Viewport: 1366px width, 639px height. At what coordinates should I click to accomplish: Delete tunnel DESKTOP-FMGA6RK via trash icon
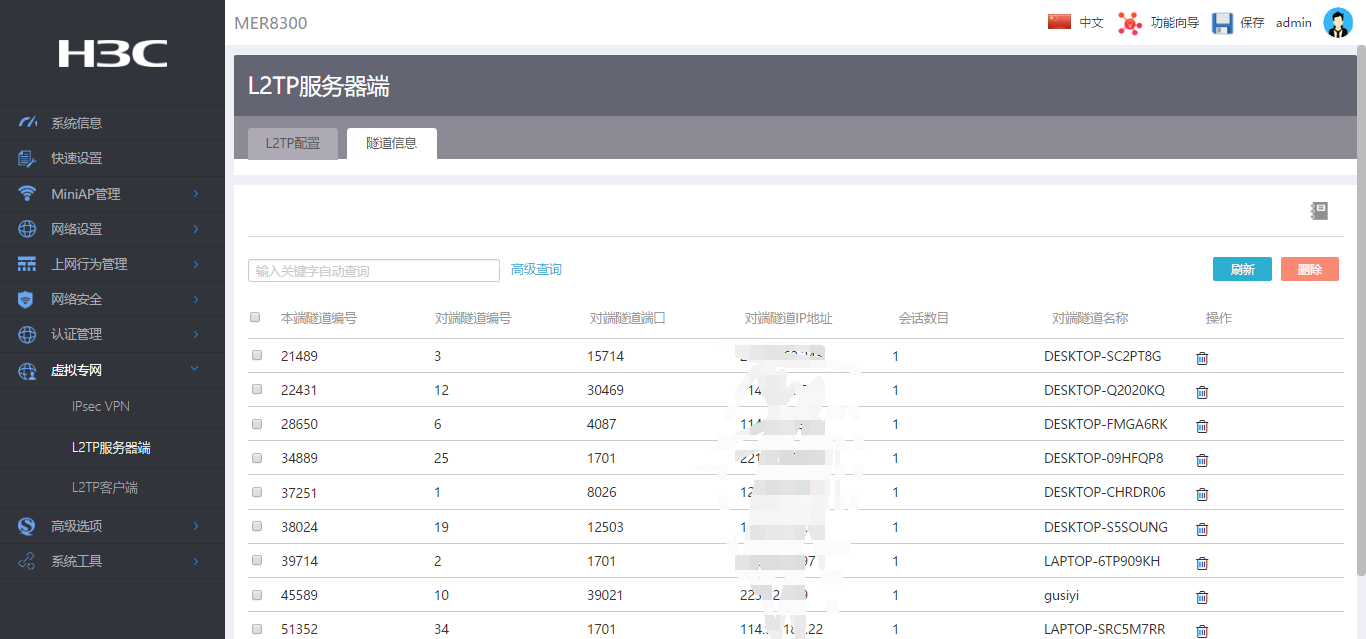pos(1202,426)
